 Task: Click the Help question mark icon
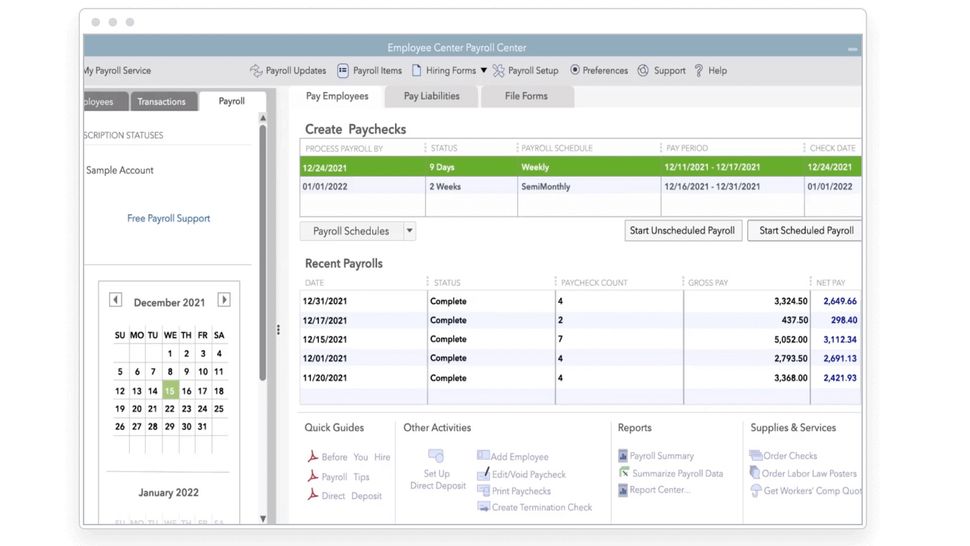click(699, 70)
